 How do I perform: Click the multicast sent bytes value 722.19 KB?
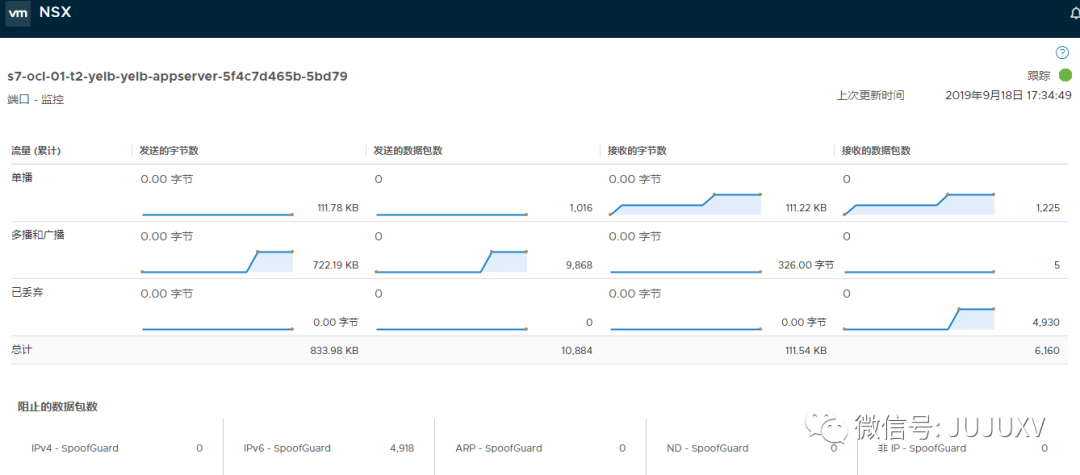[x=336, y=264]
